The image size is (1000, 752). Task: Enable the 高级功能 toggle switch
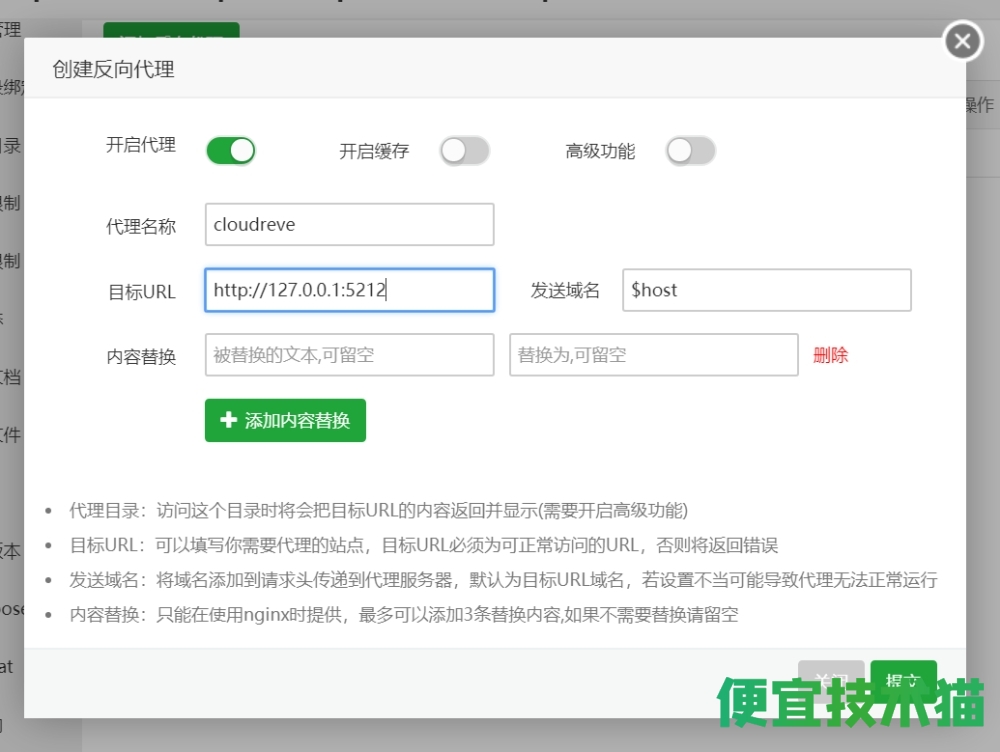tap(690, 149)
